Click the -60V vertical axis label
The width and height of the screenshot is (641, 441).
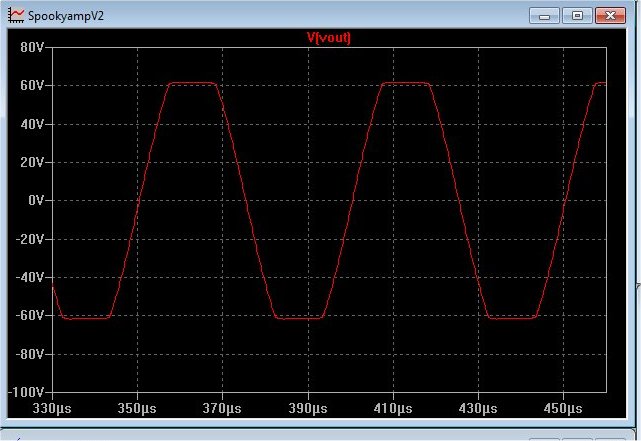click(29, 316)
